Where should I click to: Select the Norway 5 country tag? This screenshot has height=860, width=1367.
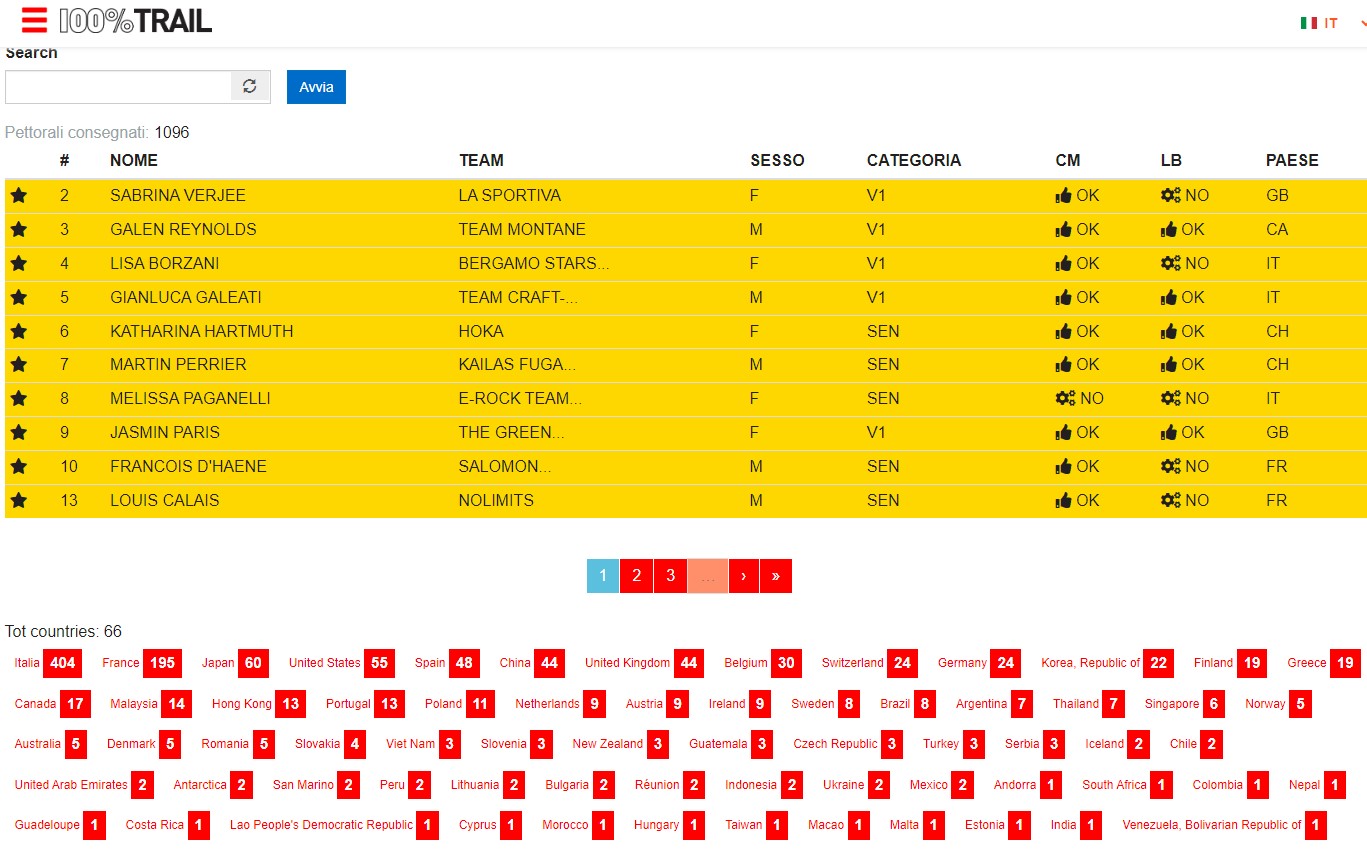tap(1277, 704)
